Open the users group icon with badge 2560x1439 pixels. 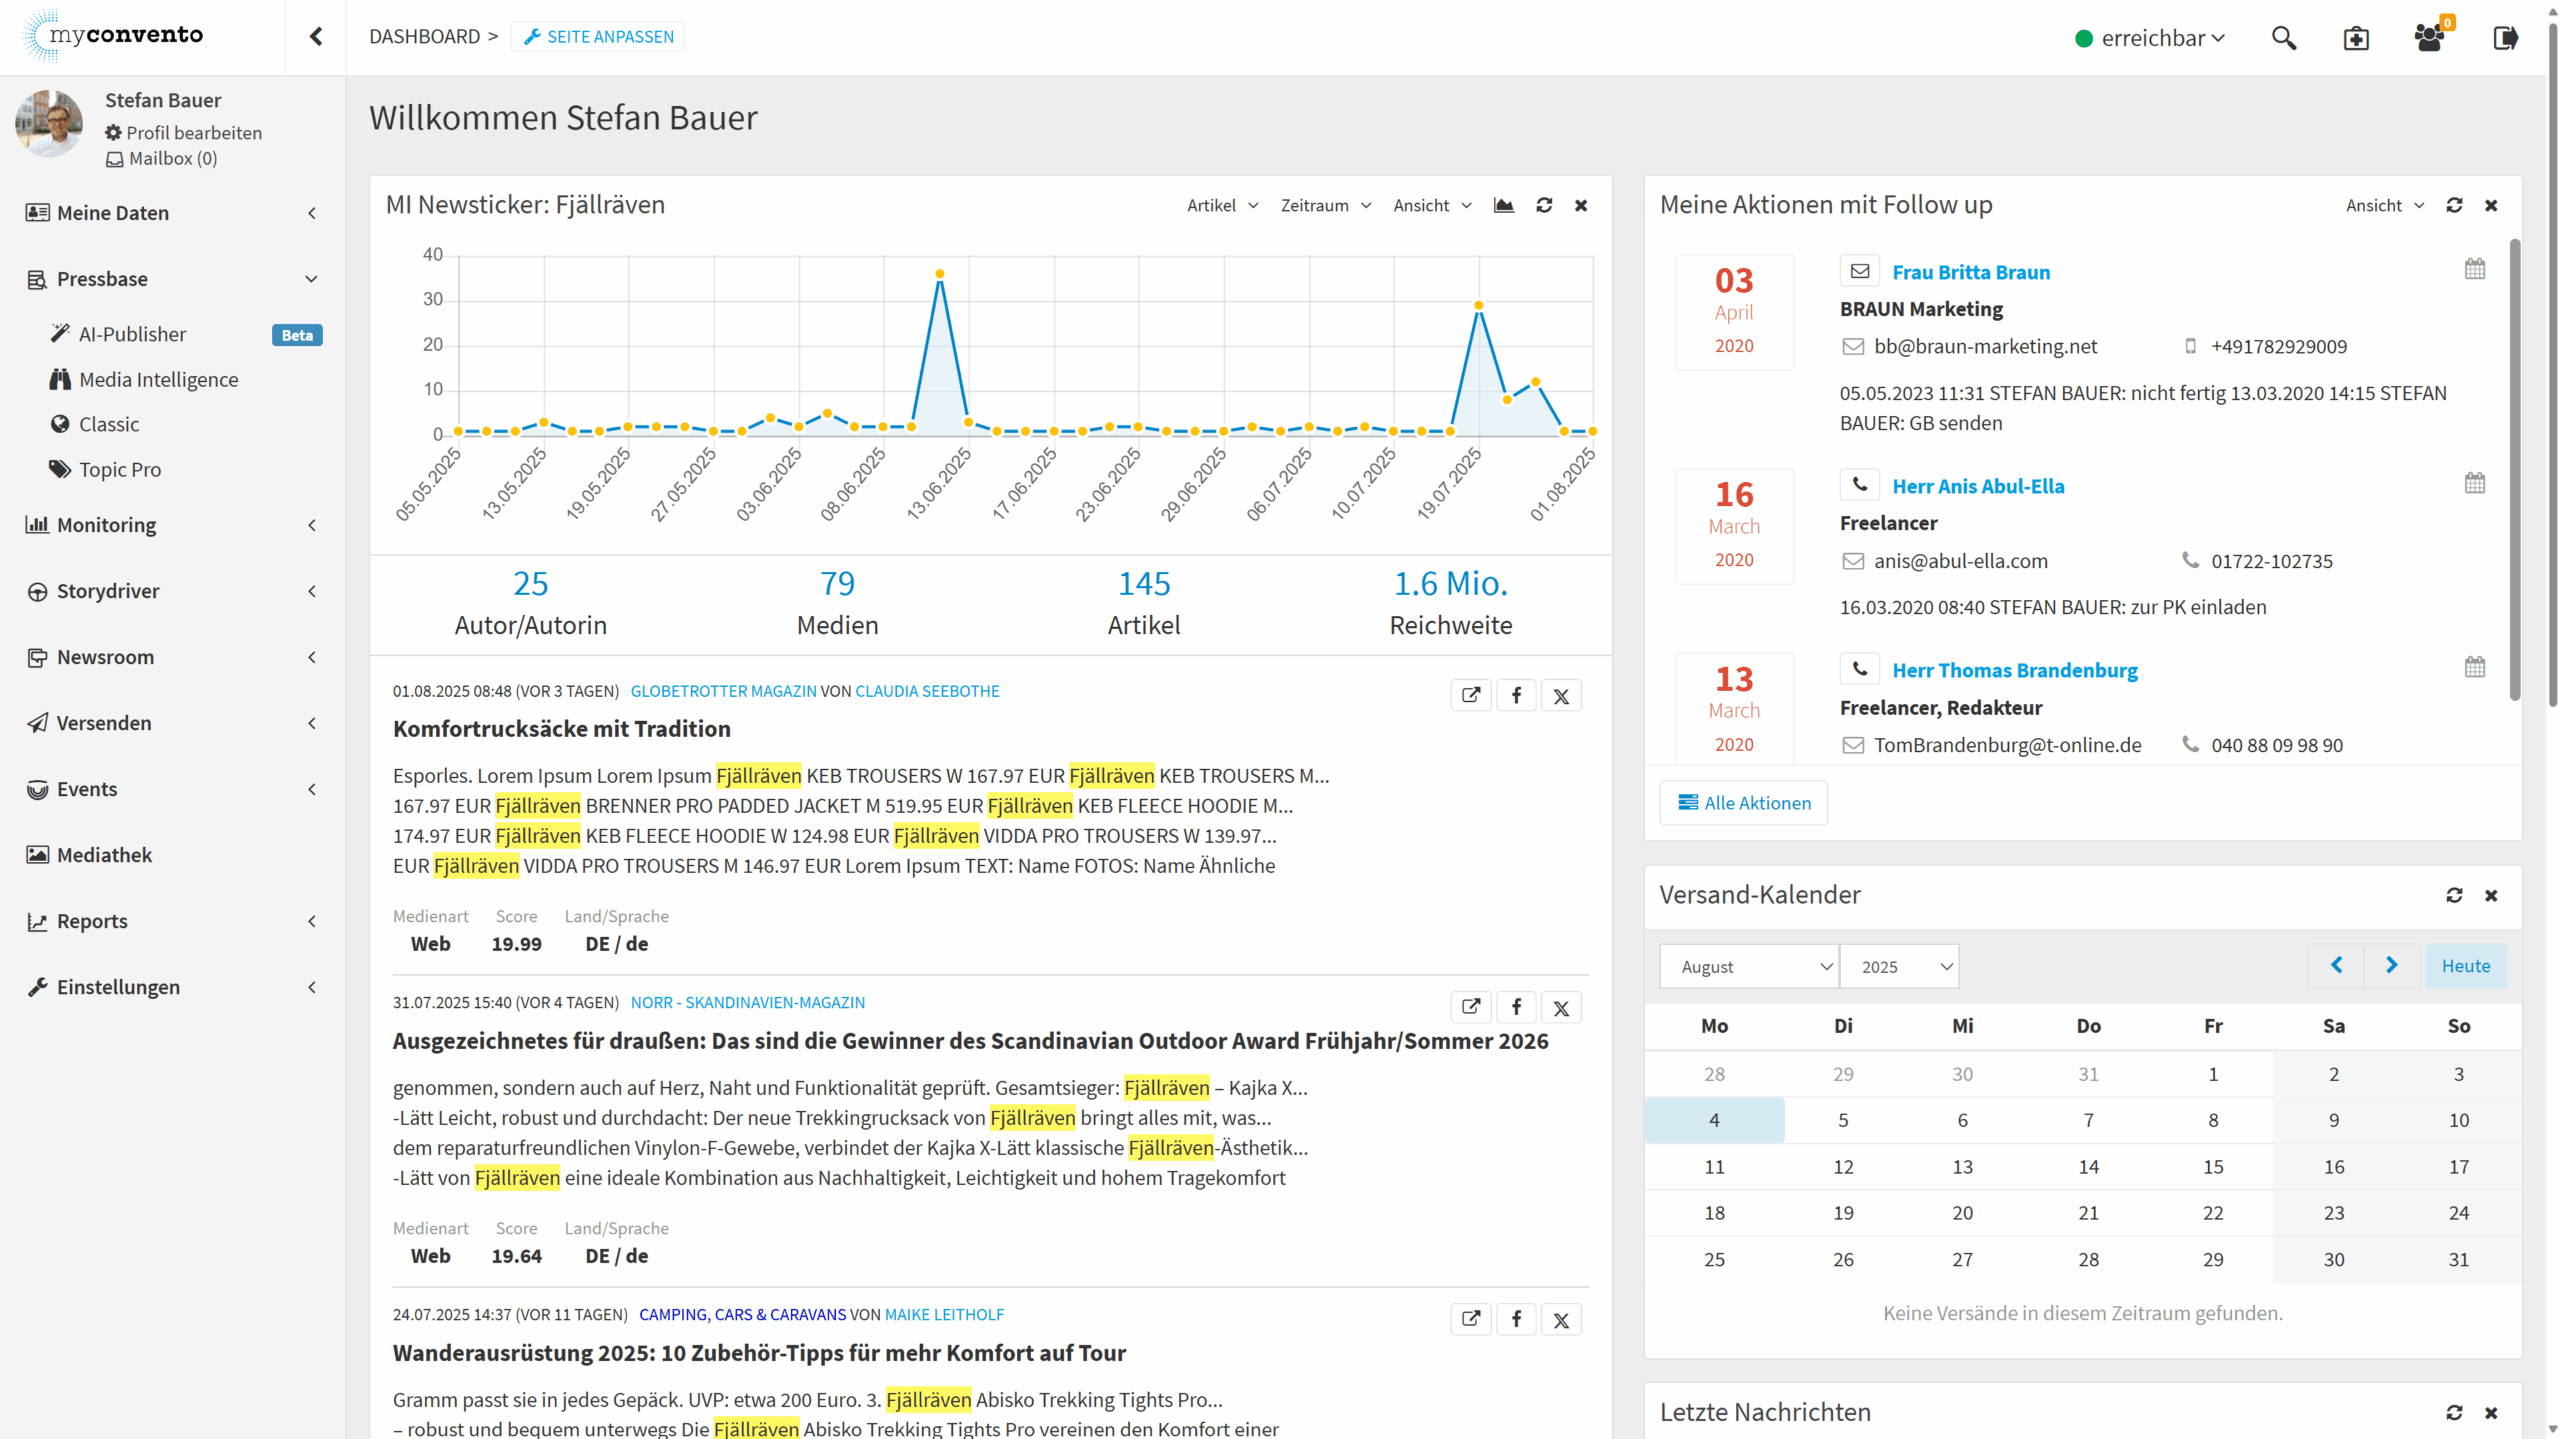[2429, 38]
